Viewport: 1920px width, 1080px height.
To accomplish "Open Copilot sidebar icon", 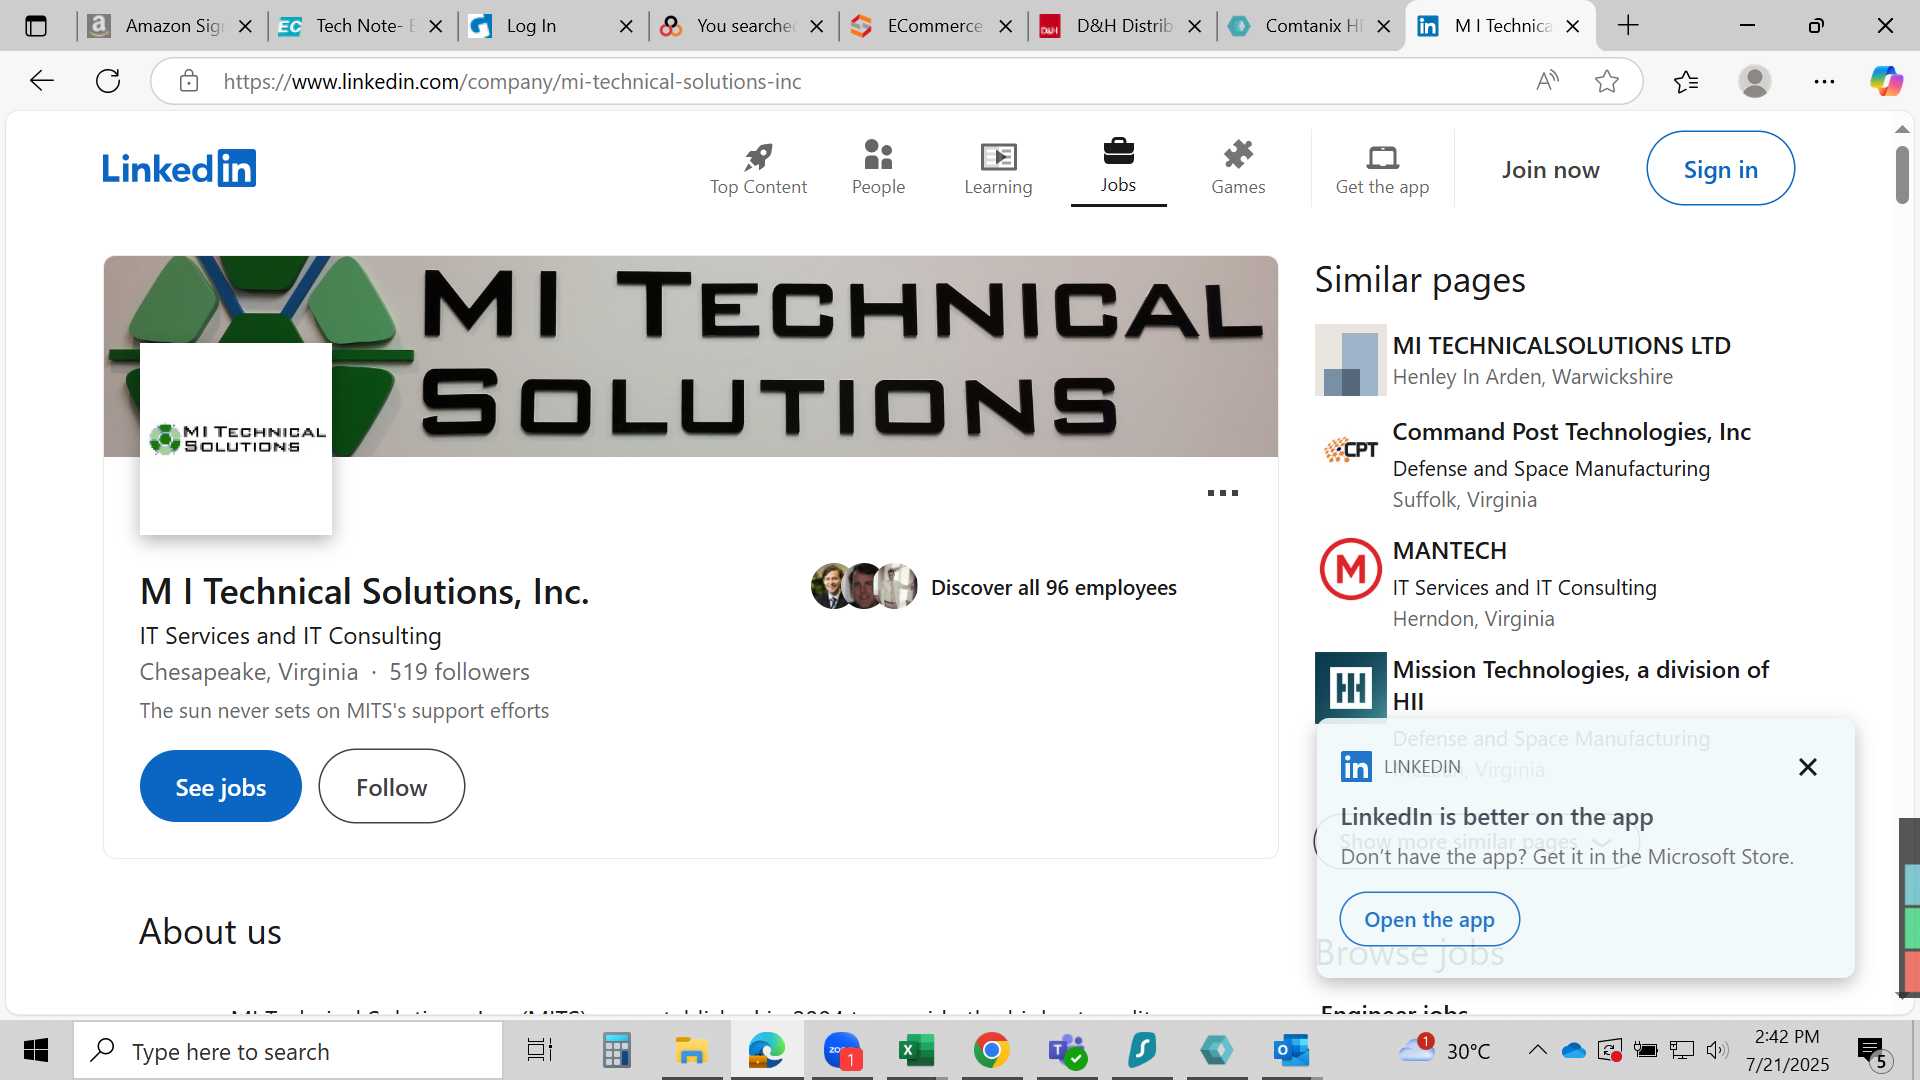I will [x=1887, y=81].
